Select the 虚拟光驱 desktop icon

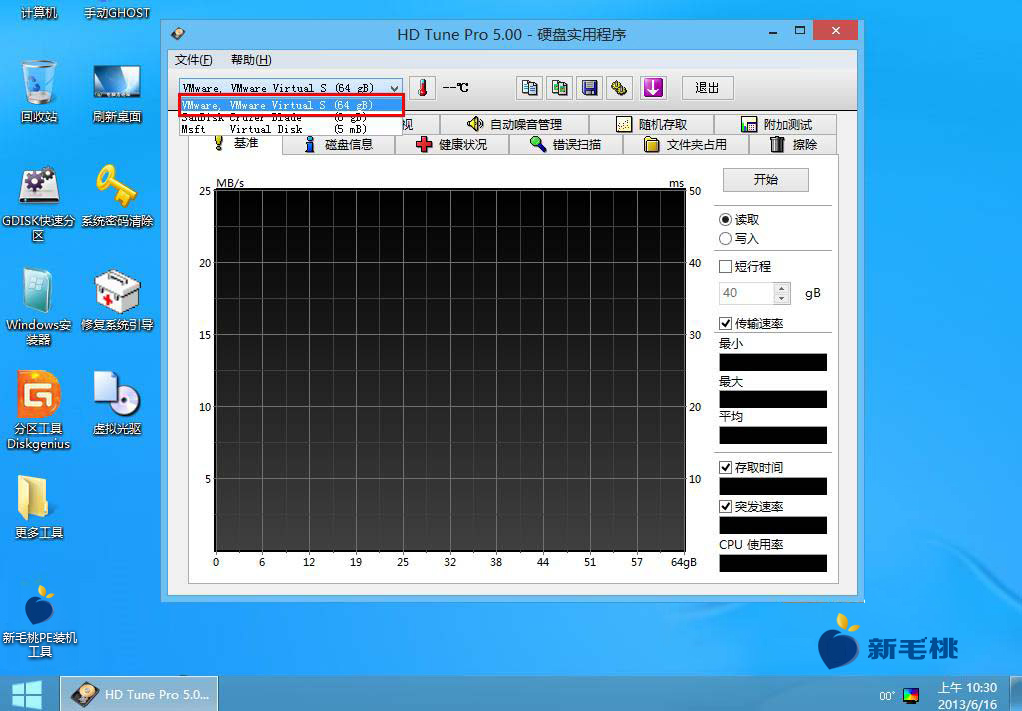click(x=117, y=403)
